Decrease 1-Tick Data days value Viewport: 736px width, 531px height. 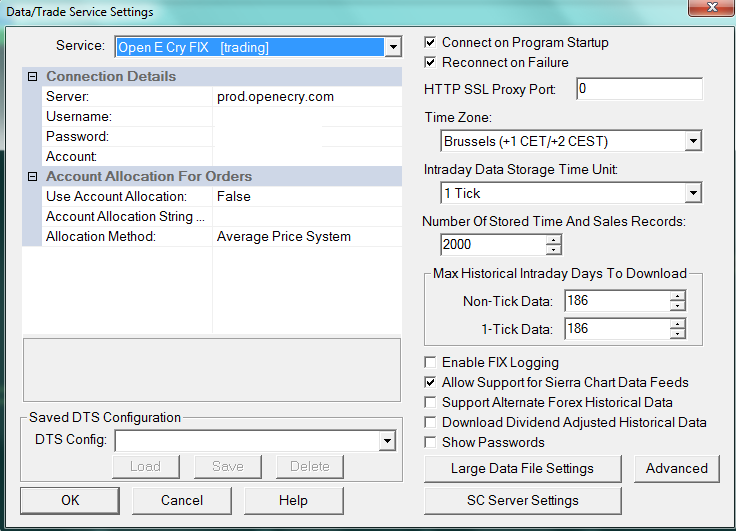(677, 334)
